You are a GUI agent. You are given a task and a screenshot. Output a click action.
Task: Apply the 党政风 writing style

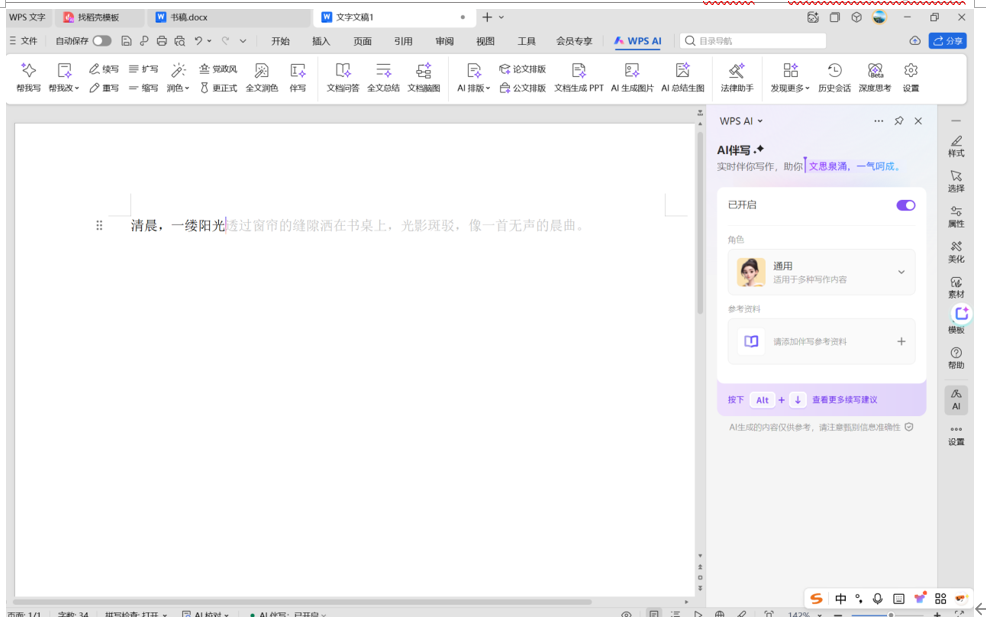(218, 69)
